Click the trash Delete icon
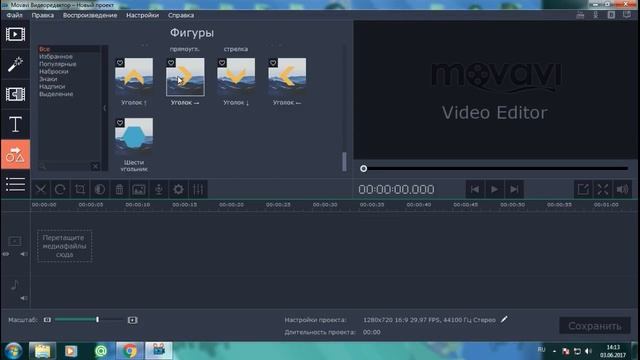 click(119, 189)
